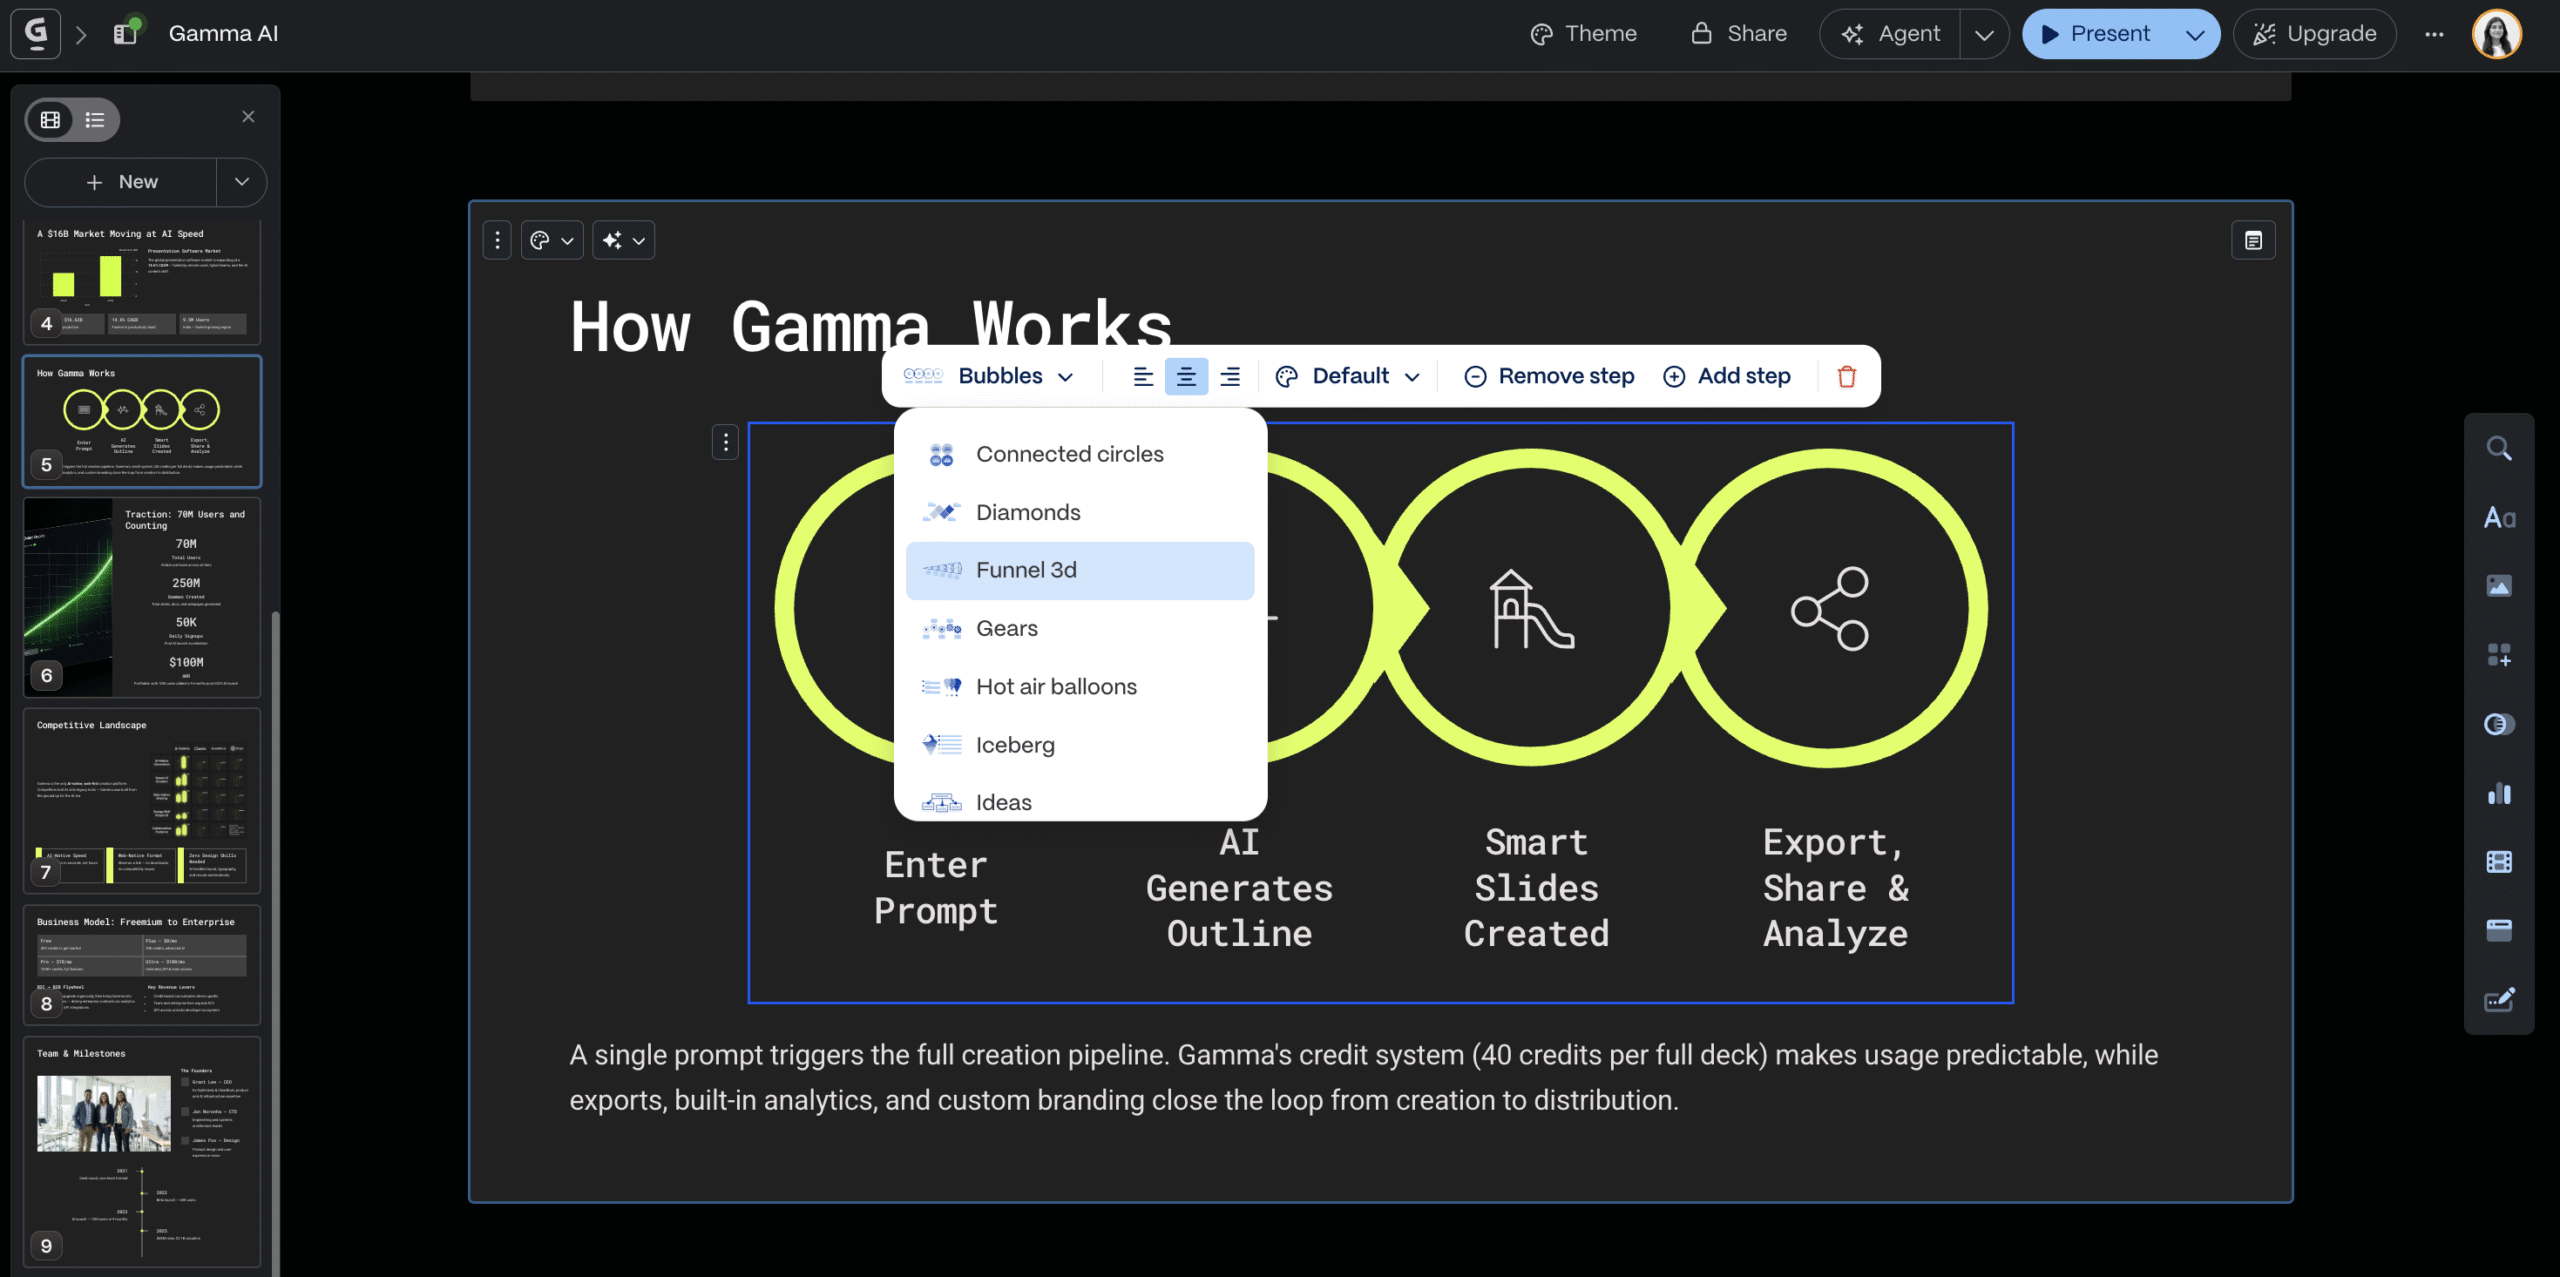Open the Bubbles layout type dropdown
Screen dimensions: 2560x1277
coord(989,376)
